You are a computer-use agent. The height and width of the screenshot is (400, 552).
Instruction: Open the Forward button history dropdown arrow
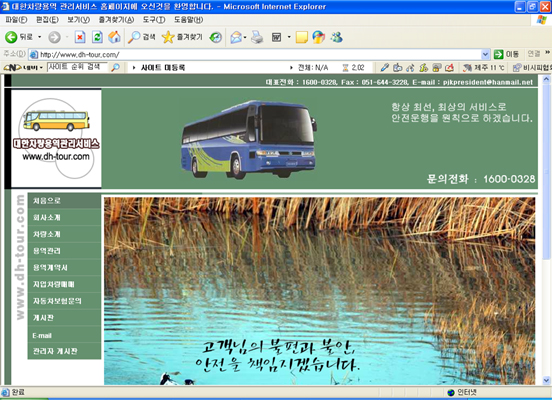pos(67,37)
